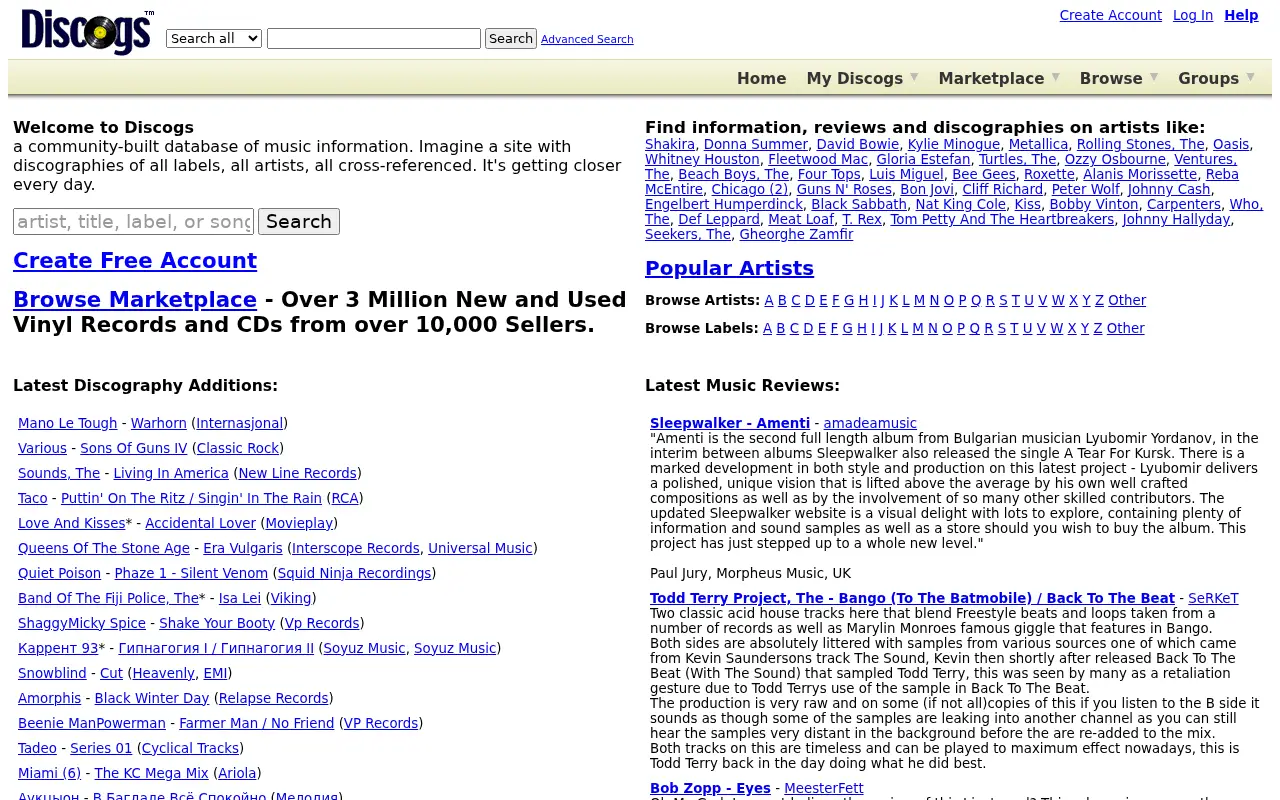Viewport: 1280px width, 800px height.
Task: Open the Black Sabbath artist link
Action: coord(859,204)
